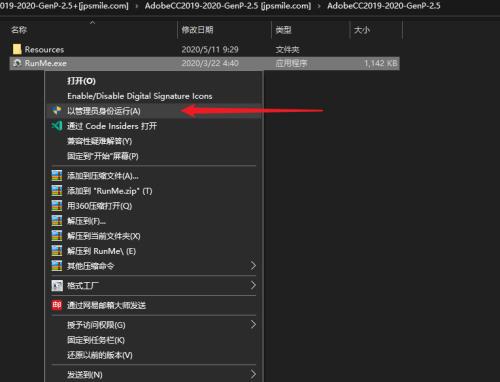
Task: Click the date 2020/5/11 9:29
Action: (x=210, y=50)
